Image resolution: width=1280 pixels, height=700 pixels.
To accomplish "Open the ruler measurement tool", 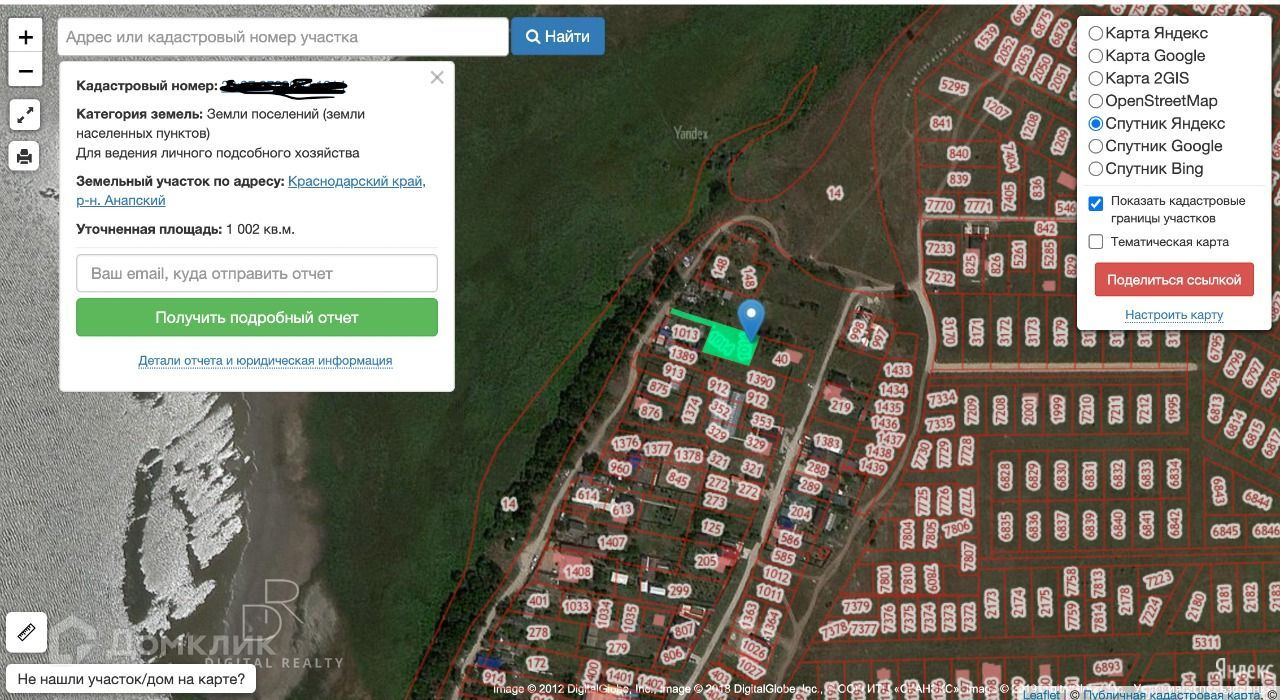I will click(26, 632).
